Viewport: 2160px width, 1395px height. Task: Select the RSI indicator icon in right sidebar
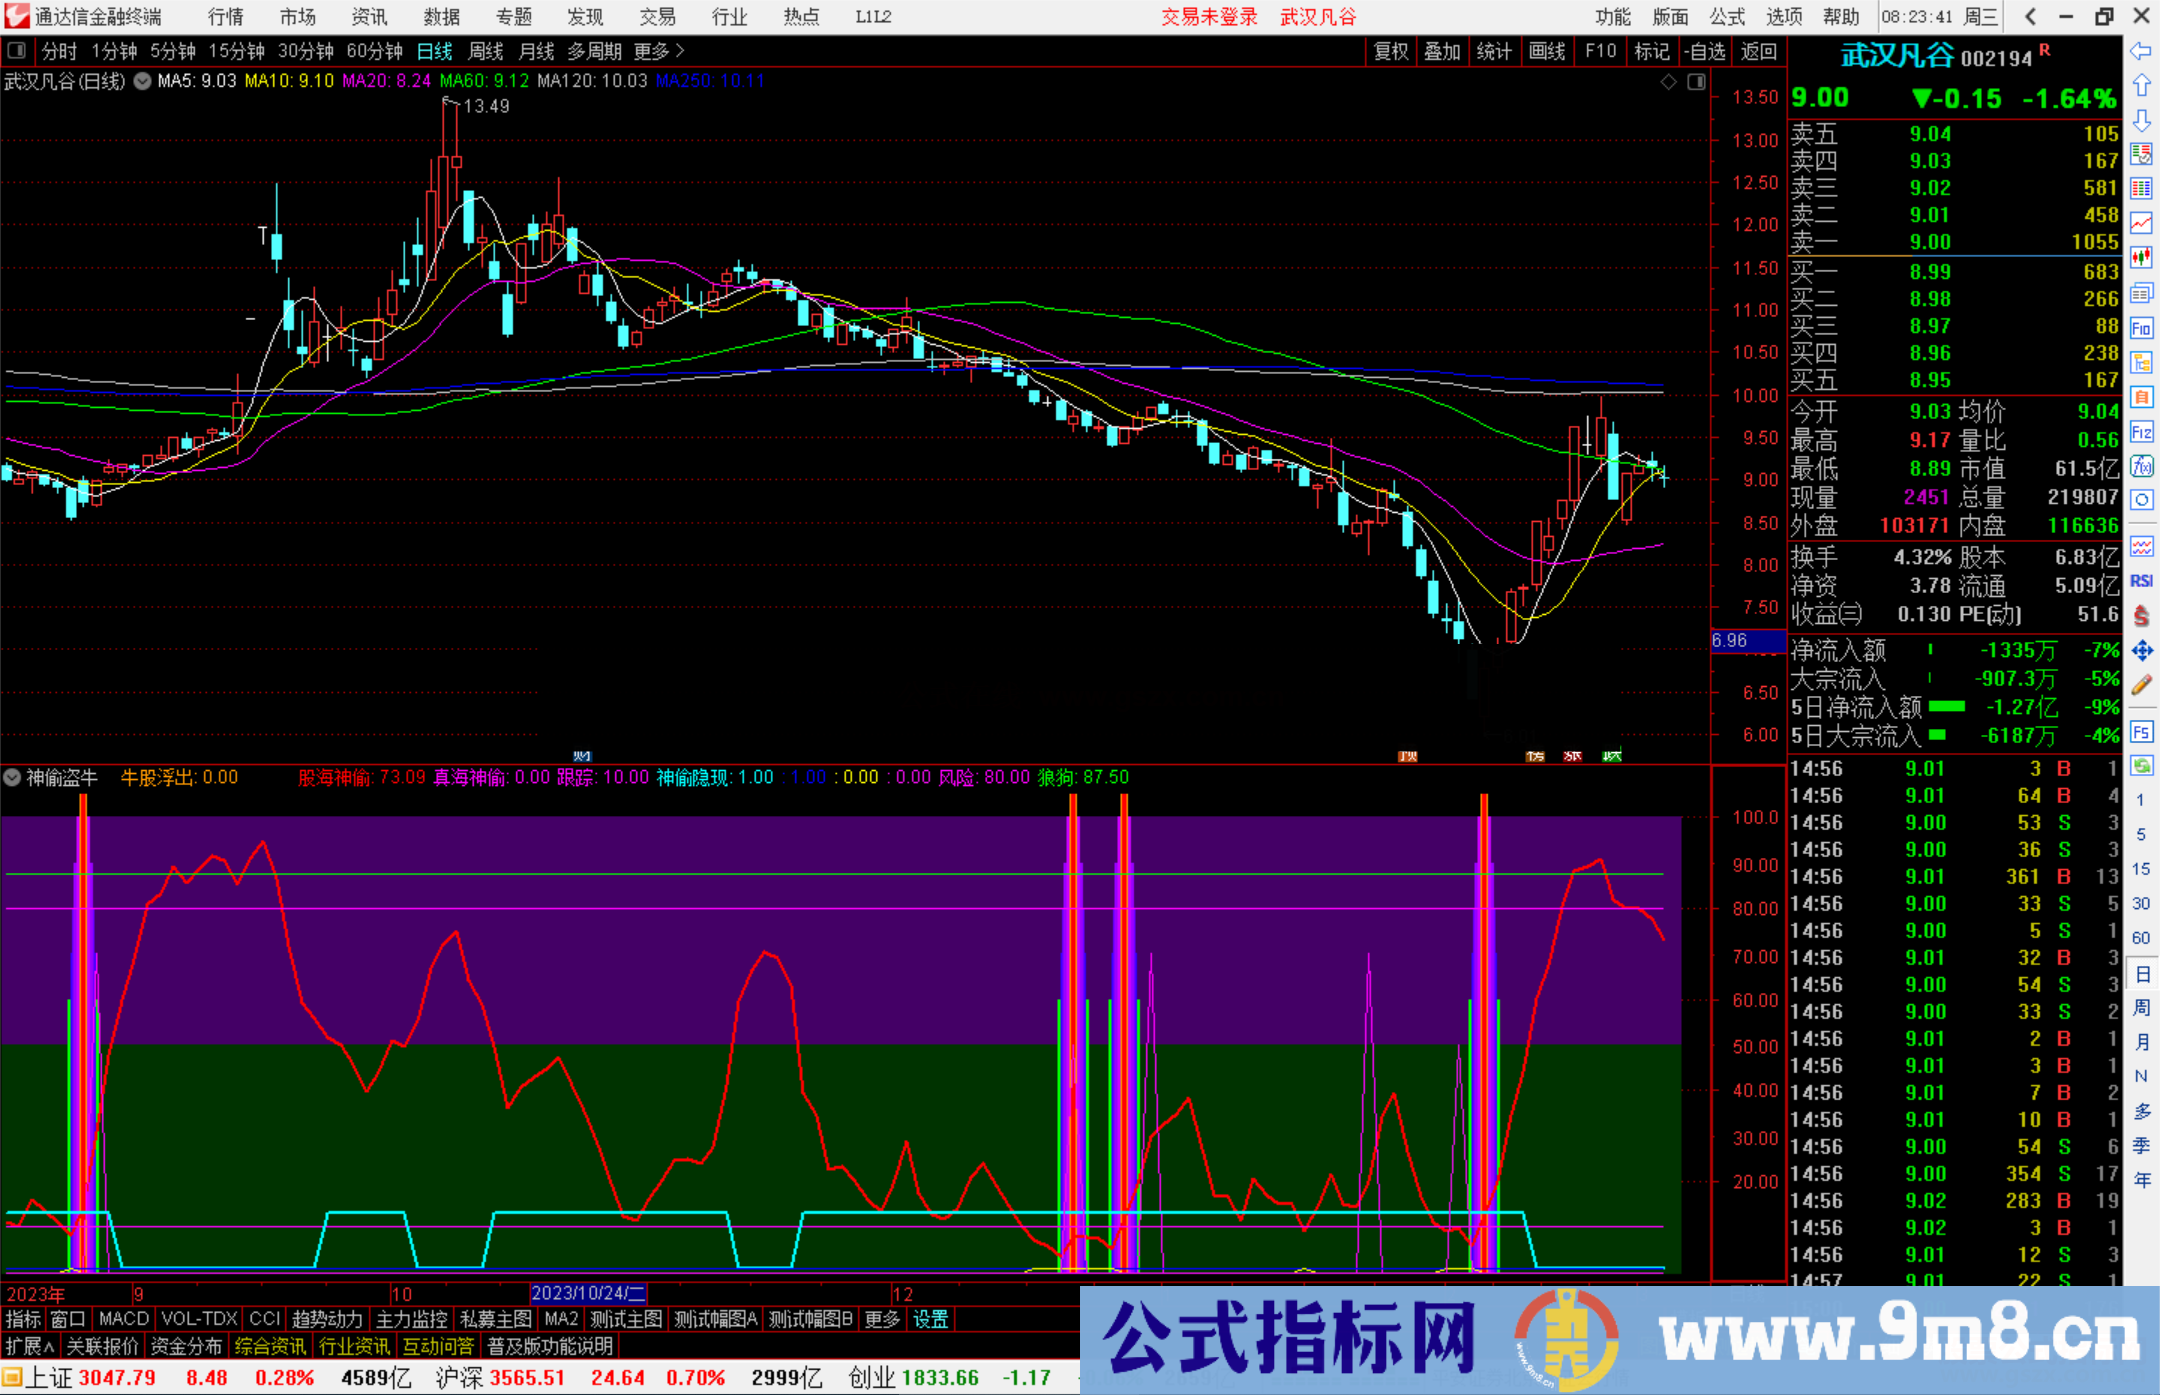(2142, 579)
